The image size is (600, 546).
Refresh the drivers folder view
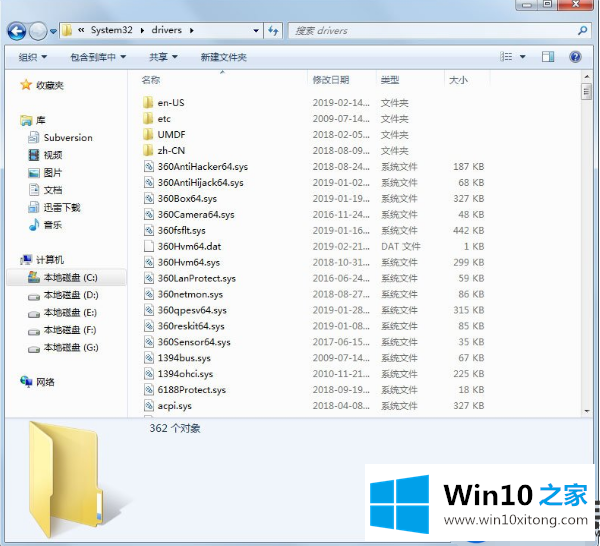coord(273,31)
